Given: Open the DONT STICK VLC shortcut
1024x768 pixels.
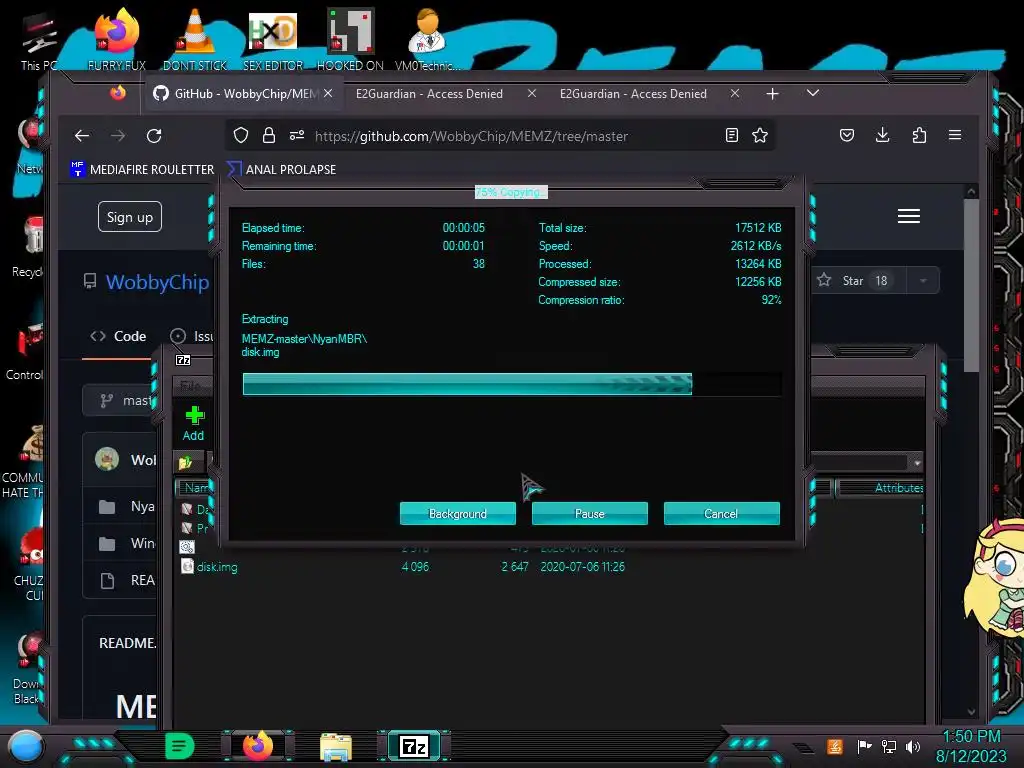Looking at the screenshot, I should tap(195, 39).
